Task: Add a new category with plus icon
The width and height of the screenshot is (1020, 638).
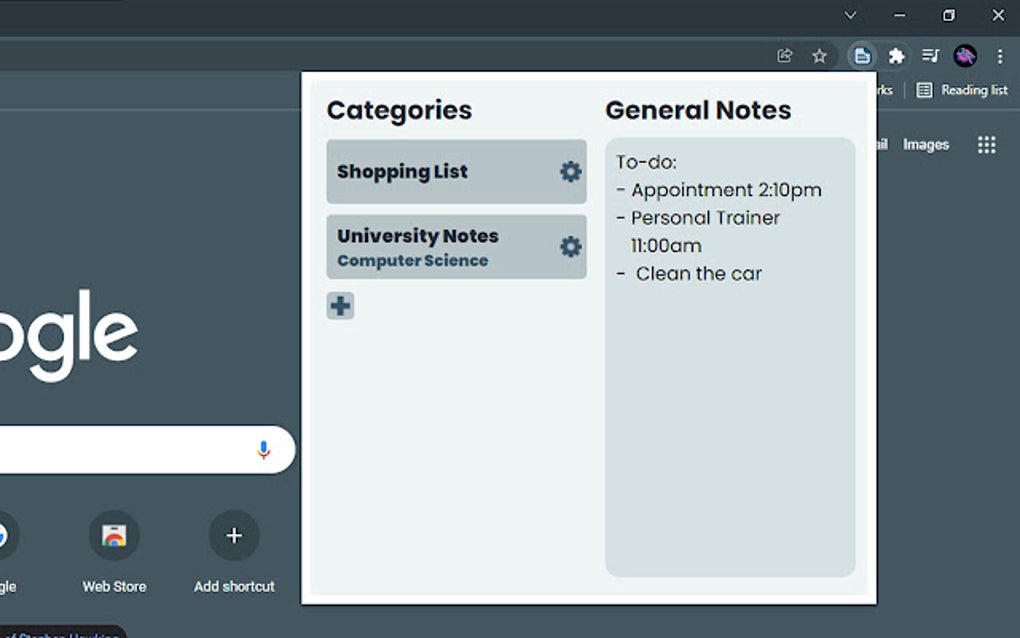Action: [340, 306]
